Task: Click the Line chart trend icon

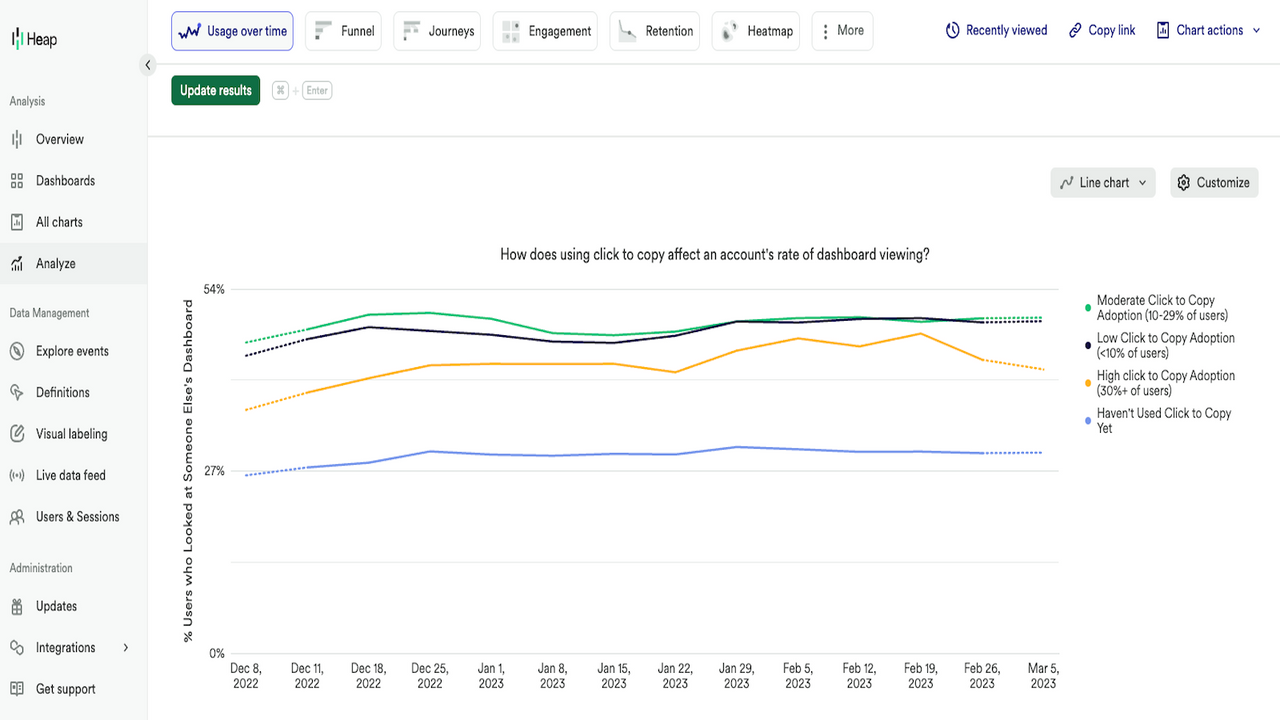Action: click(x=1067, y=183)
